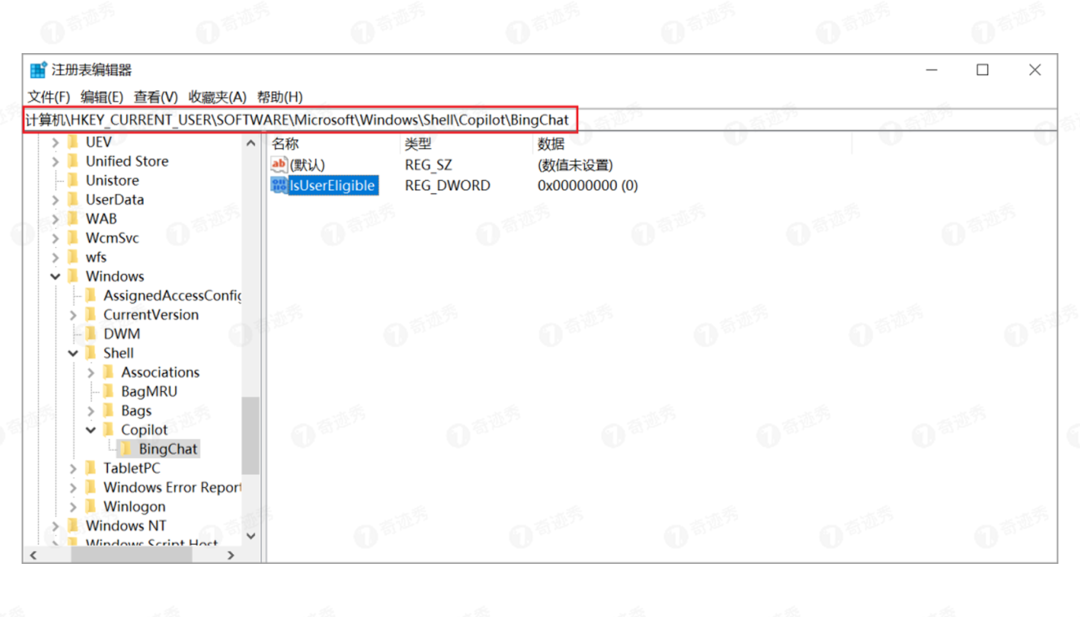Select the BagMRU folder icon
Image resolution: width=1080 pixels, height=617 pixels.
[x=109, y=391]
